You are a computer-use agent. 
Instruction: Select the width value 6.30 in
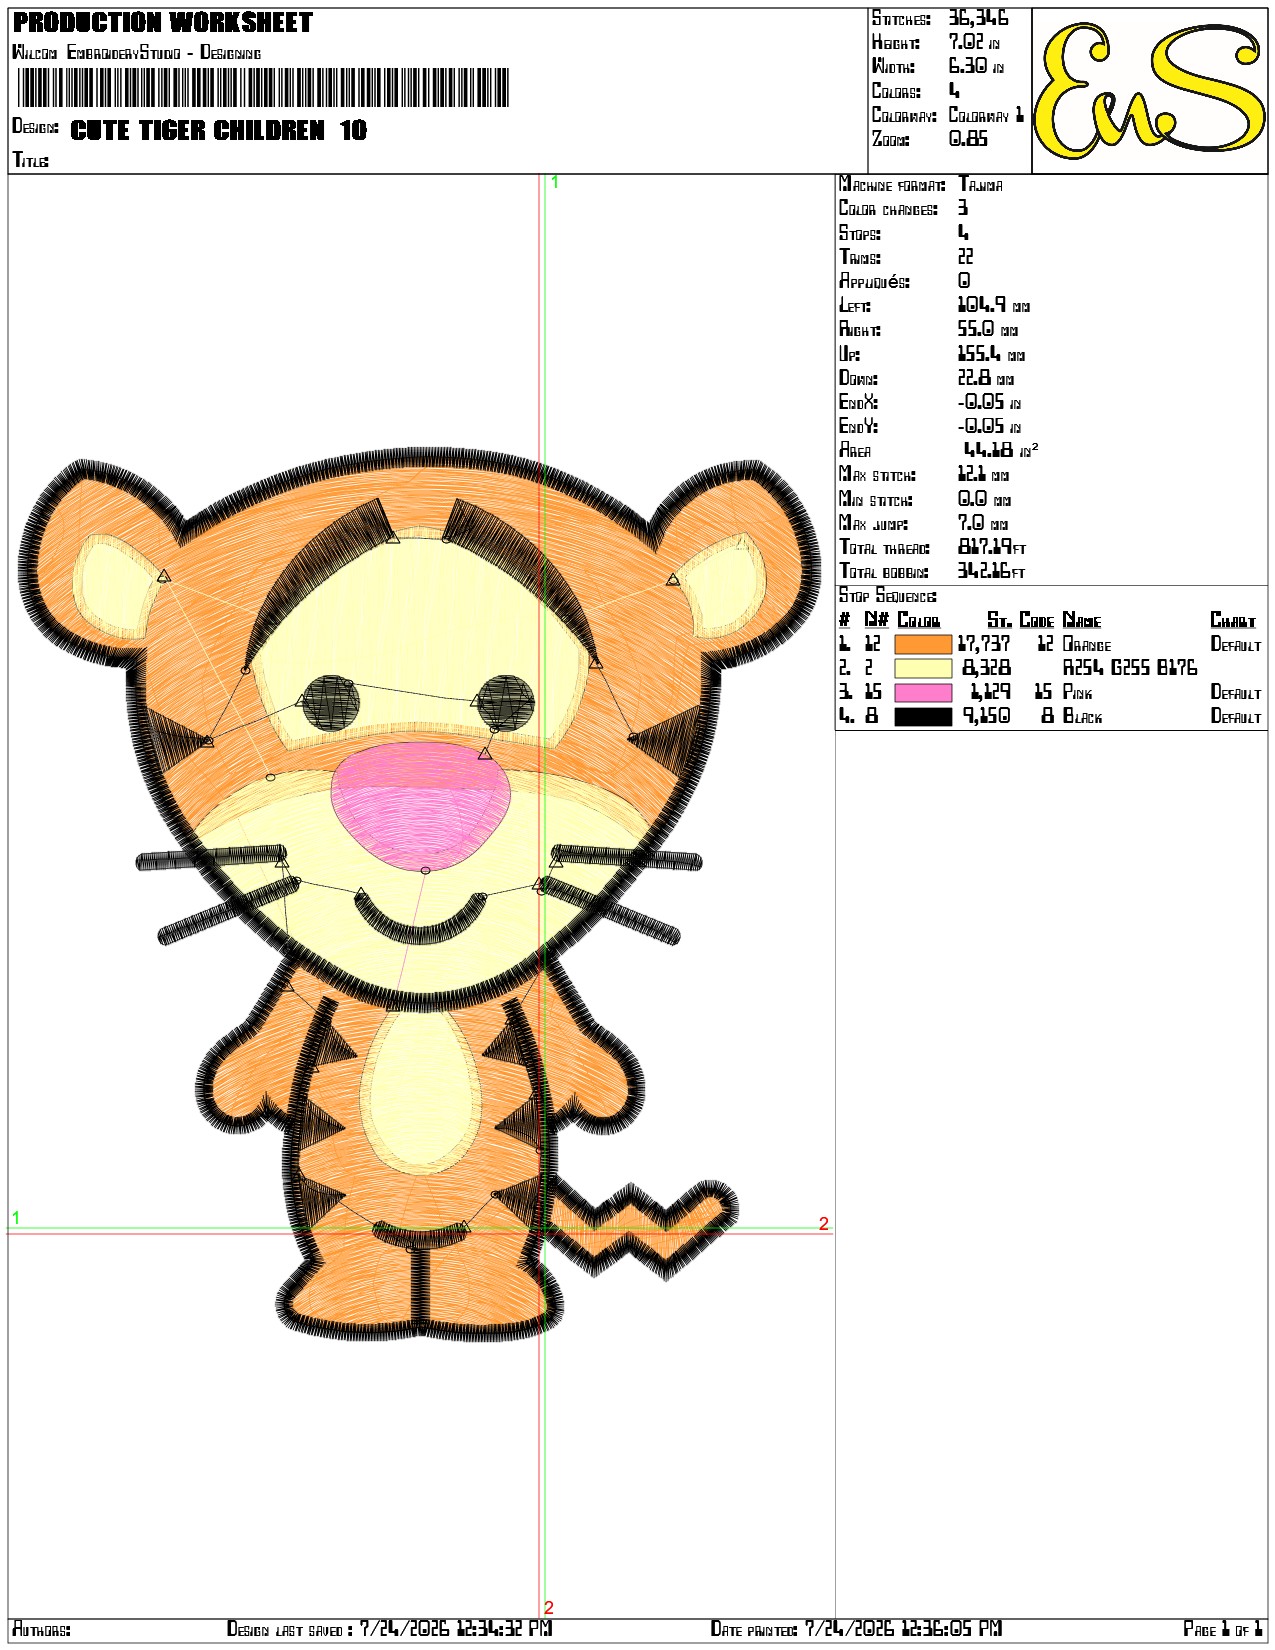click(x=976, y=67)
